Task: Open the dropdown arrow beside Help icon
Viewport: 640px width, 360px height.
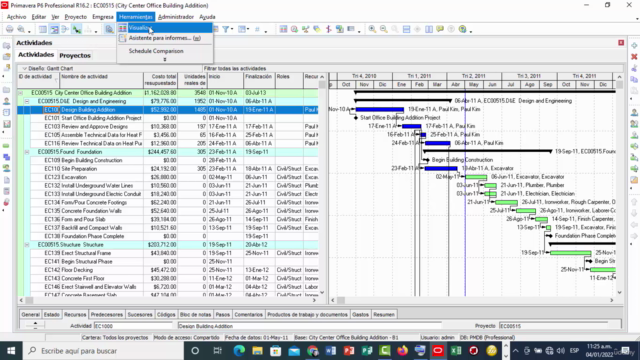Action: (x=470, y=31)
